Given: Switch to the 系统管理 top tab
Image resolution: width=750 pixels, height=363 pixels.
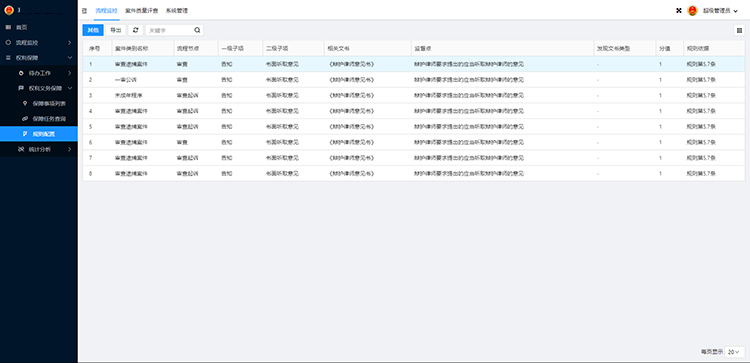Looking at the screenshot, I should 177,10.
